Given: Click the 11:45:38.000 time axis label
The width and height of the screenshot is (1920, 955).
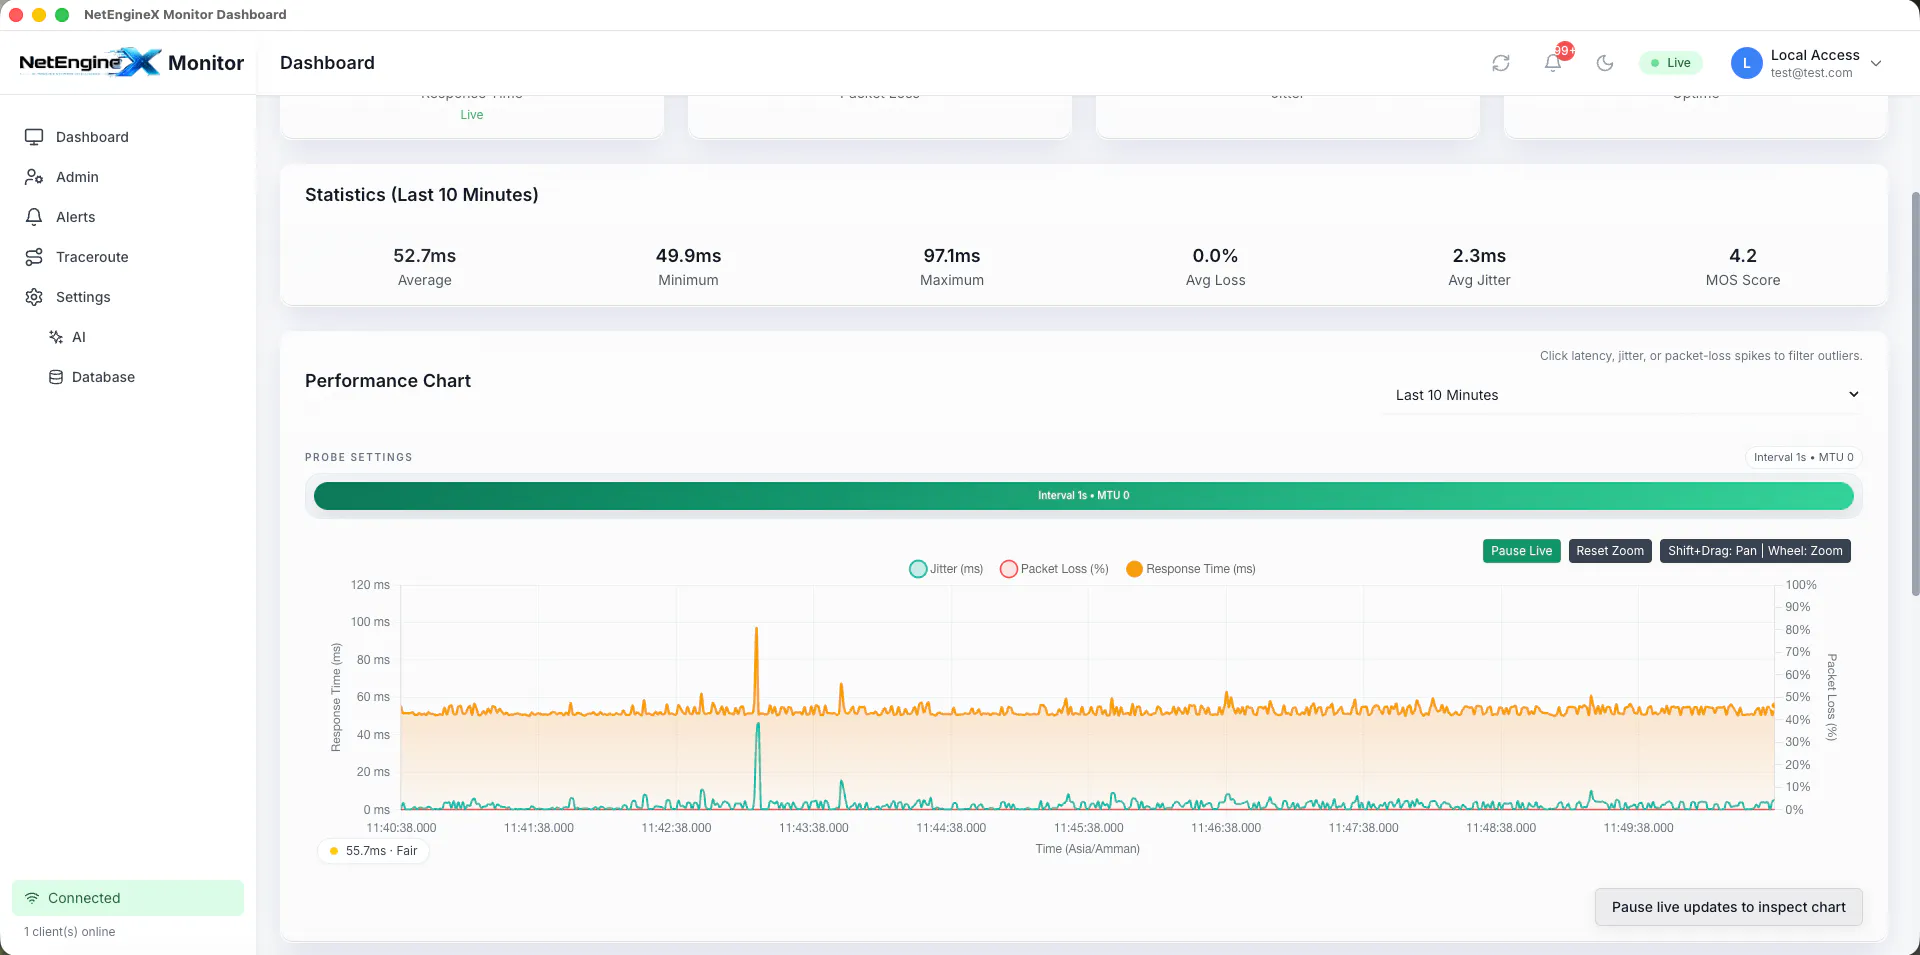Looking at the screenshot, I should (1089, 828).
